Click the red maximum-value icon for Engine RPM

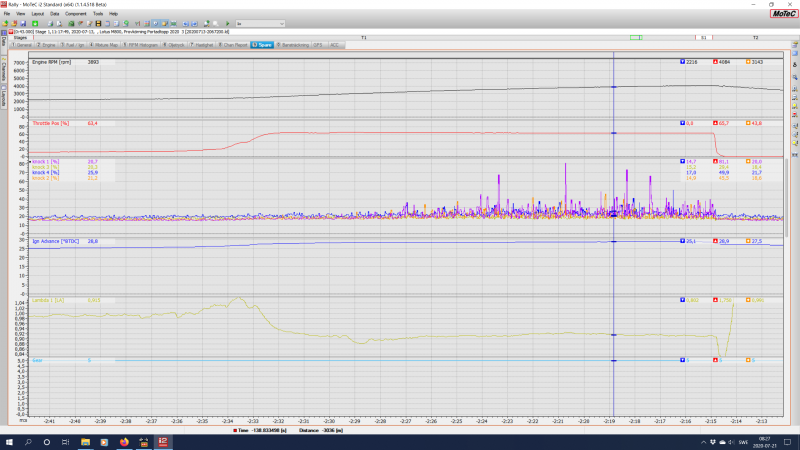click(715, 62)
